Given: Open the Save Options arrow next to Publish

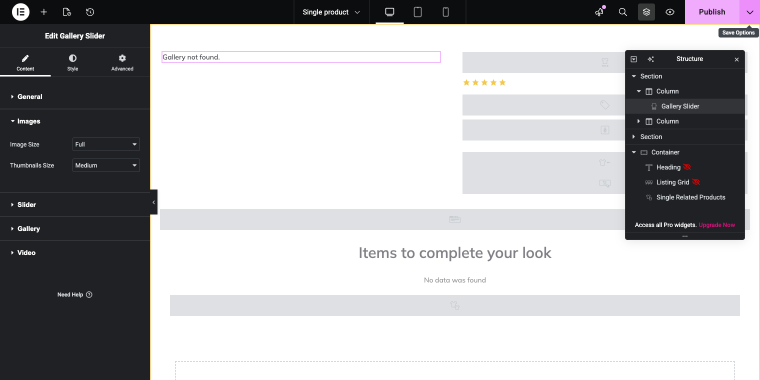Looking at the screenshot, I should click(750, 12).
